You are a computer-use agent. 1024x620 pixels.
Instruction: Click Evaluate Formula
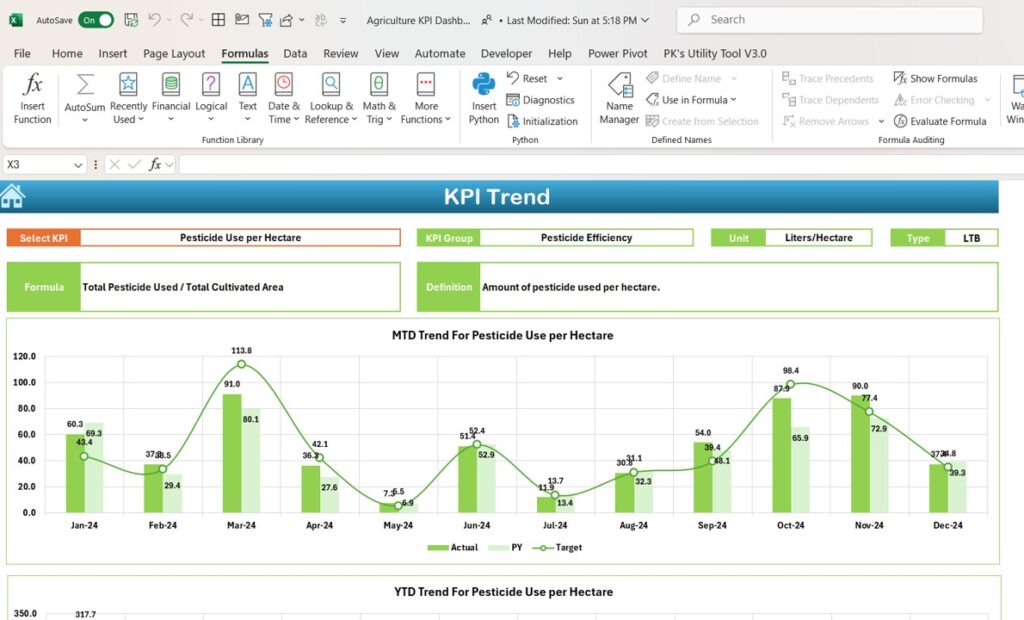point(940,122)
